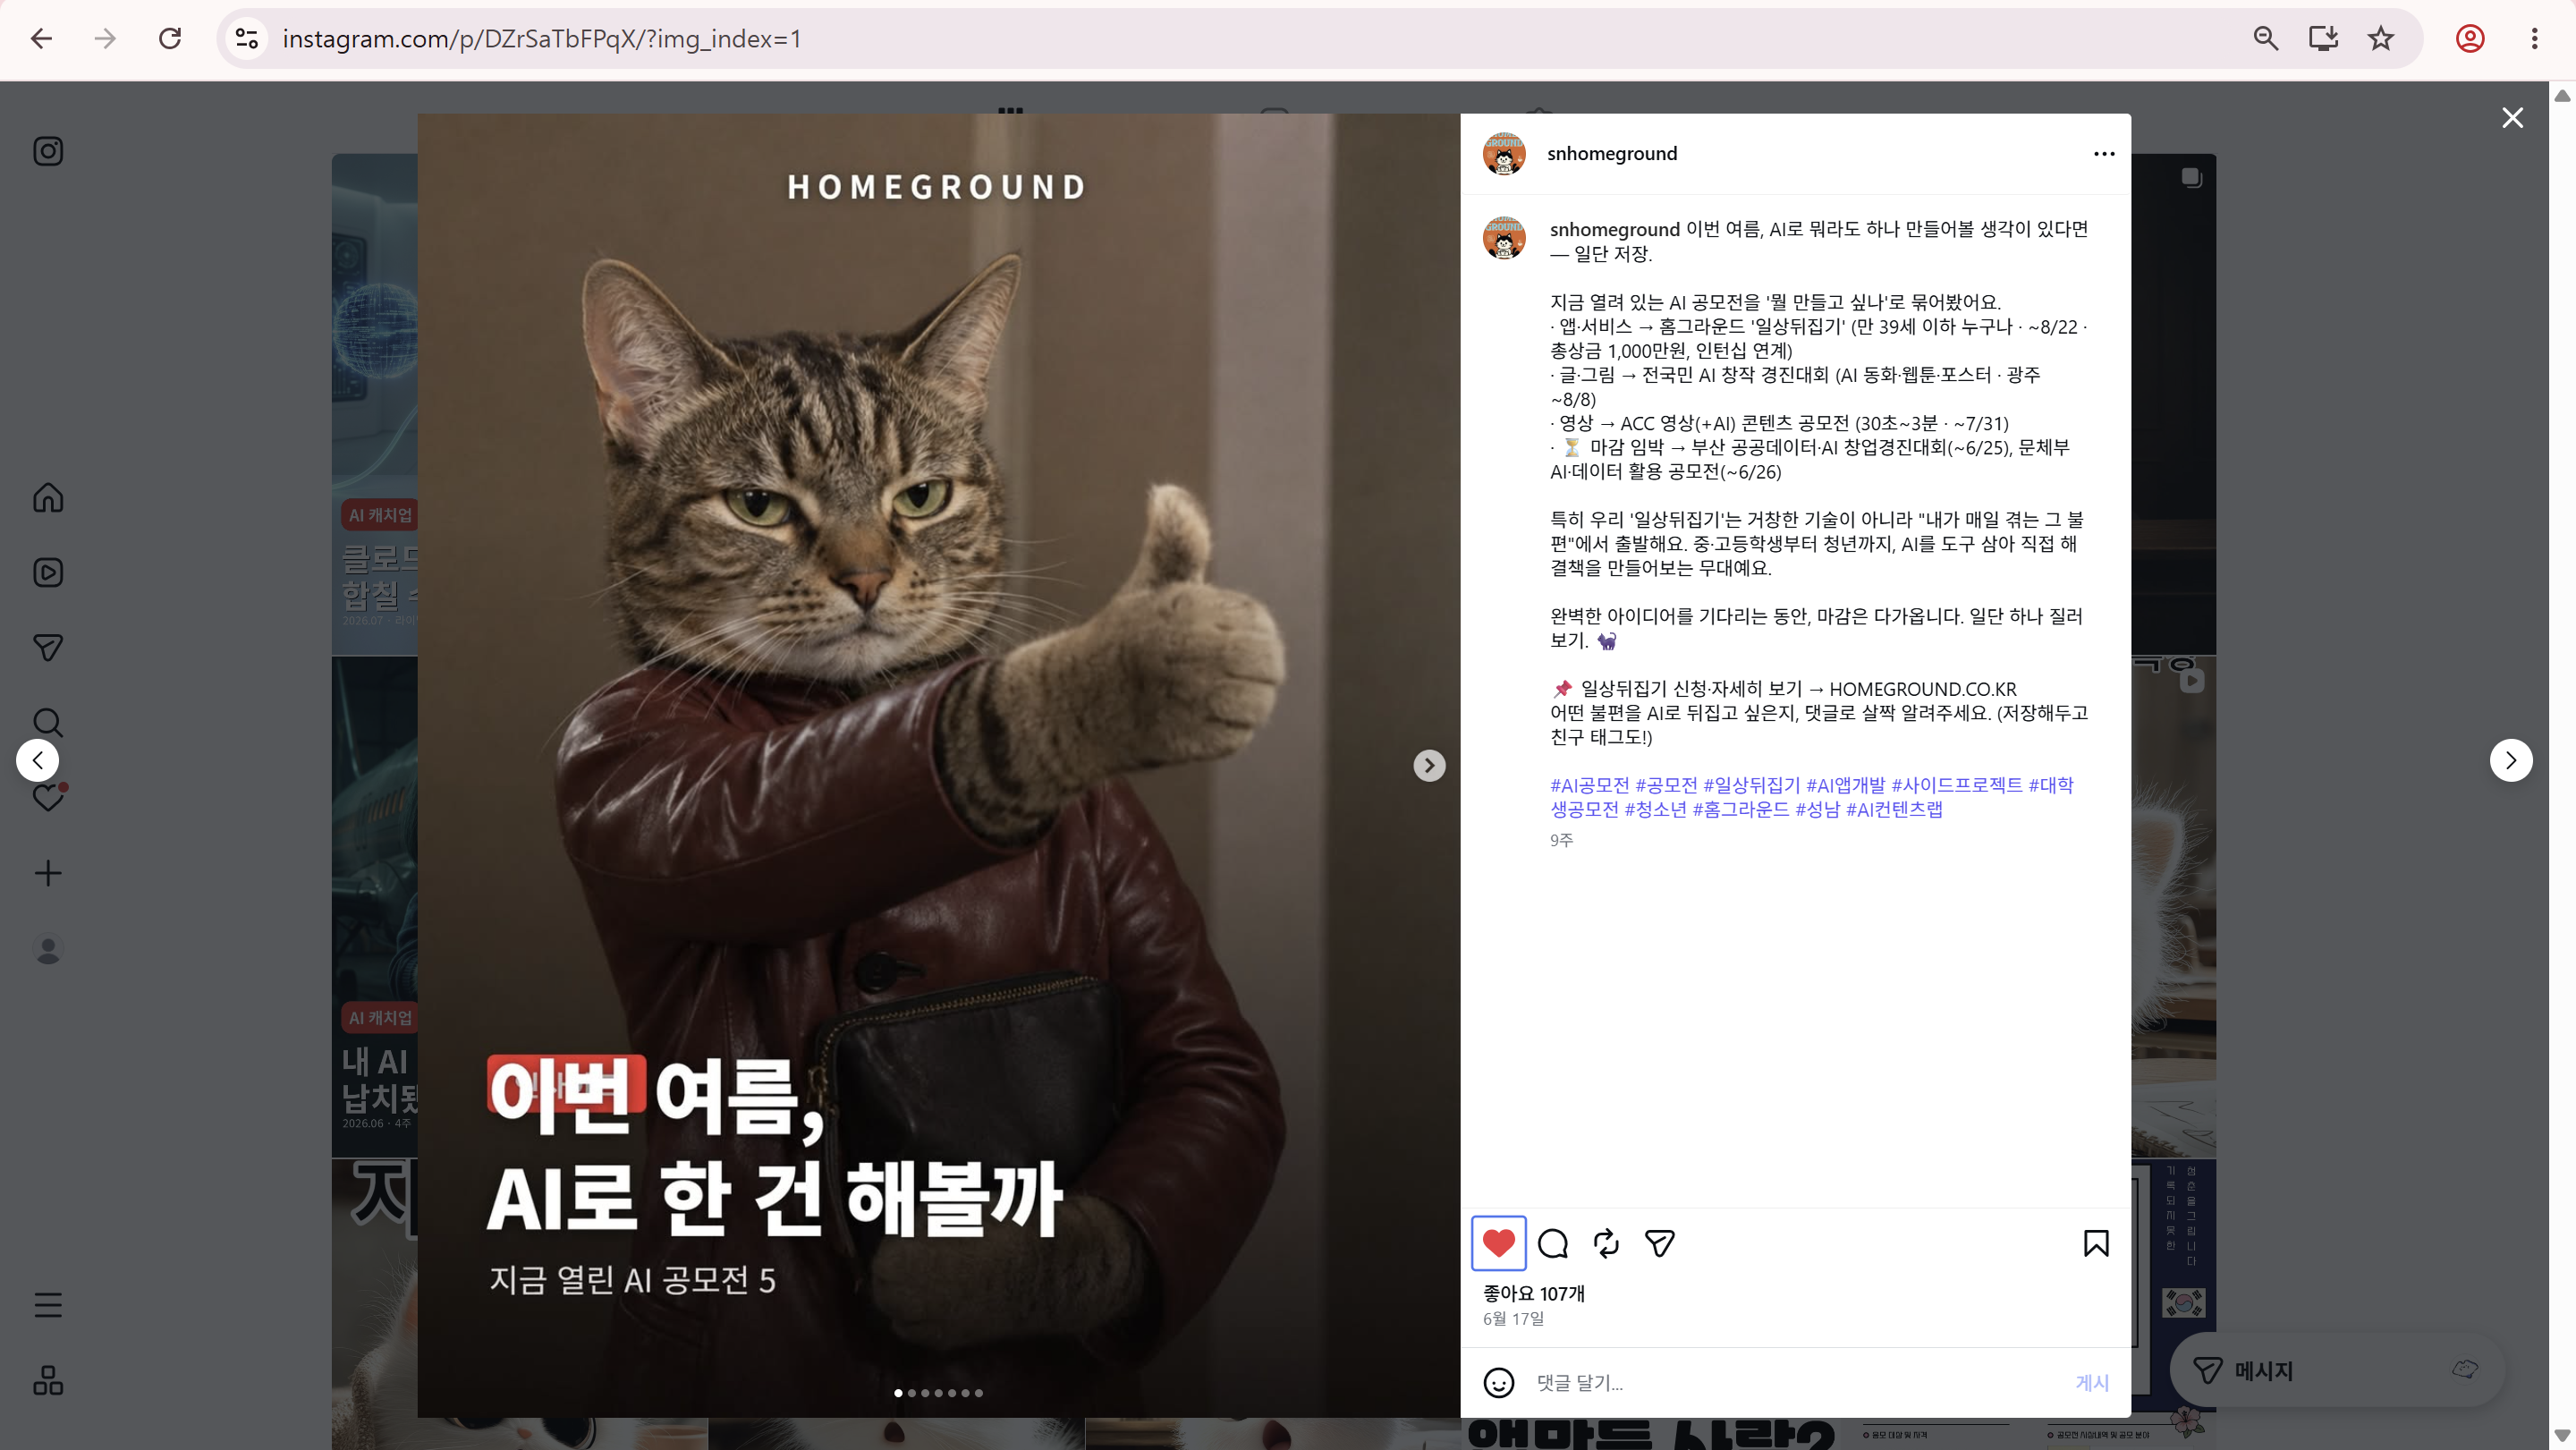Image resolution: width=2576 pixels, height=1450 pixels.
Task: Click the comment bubble icon
Action: pyautogui.click(x=1553, y=1243)
